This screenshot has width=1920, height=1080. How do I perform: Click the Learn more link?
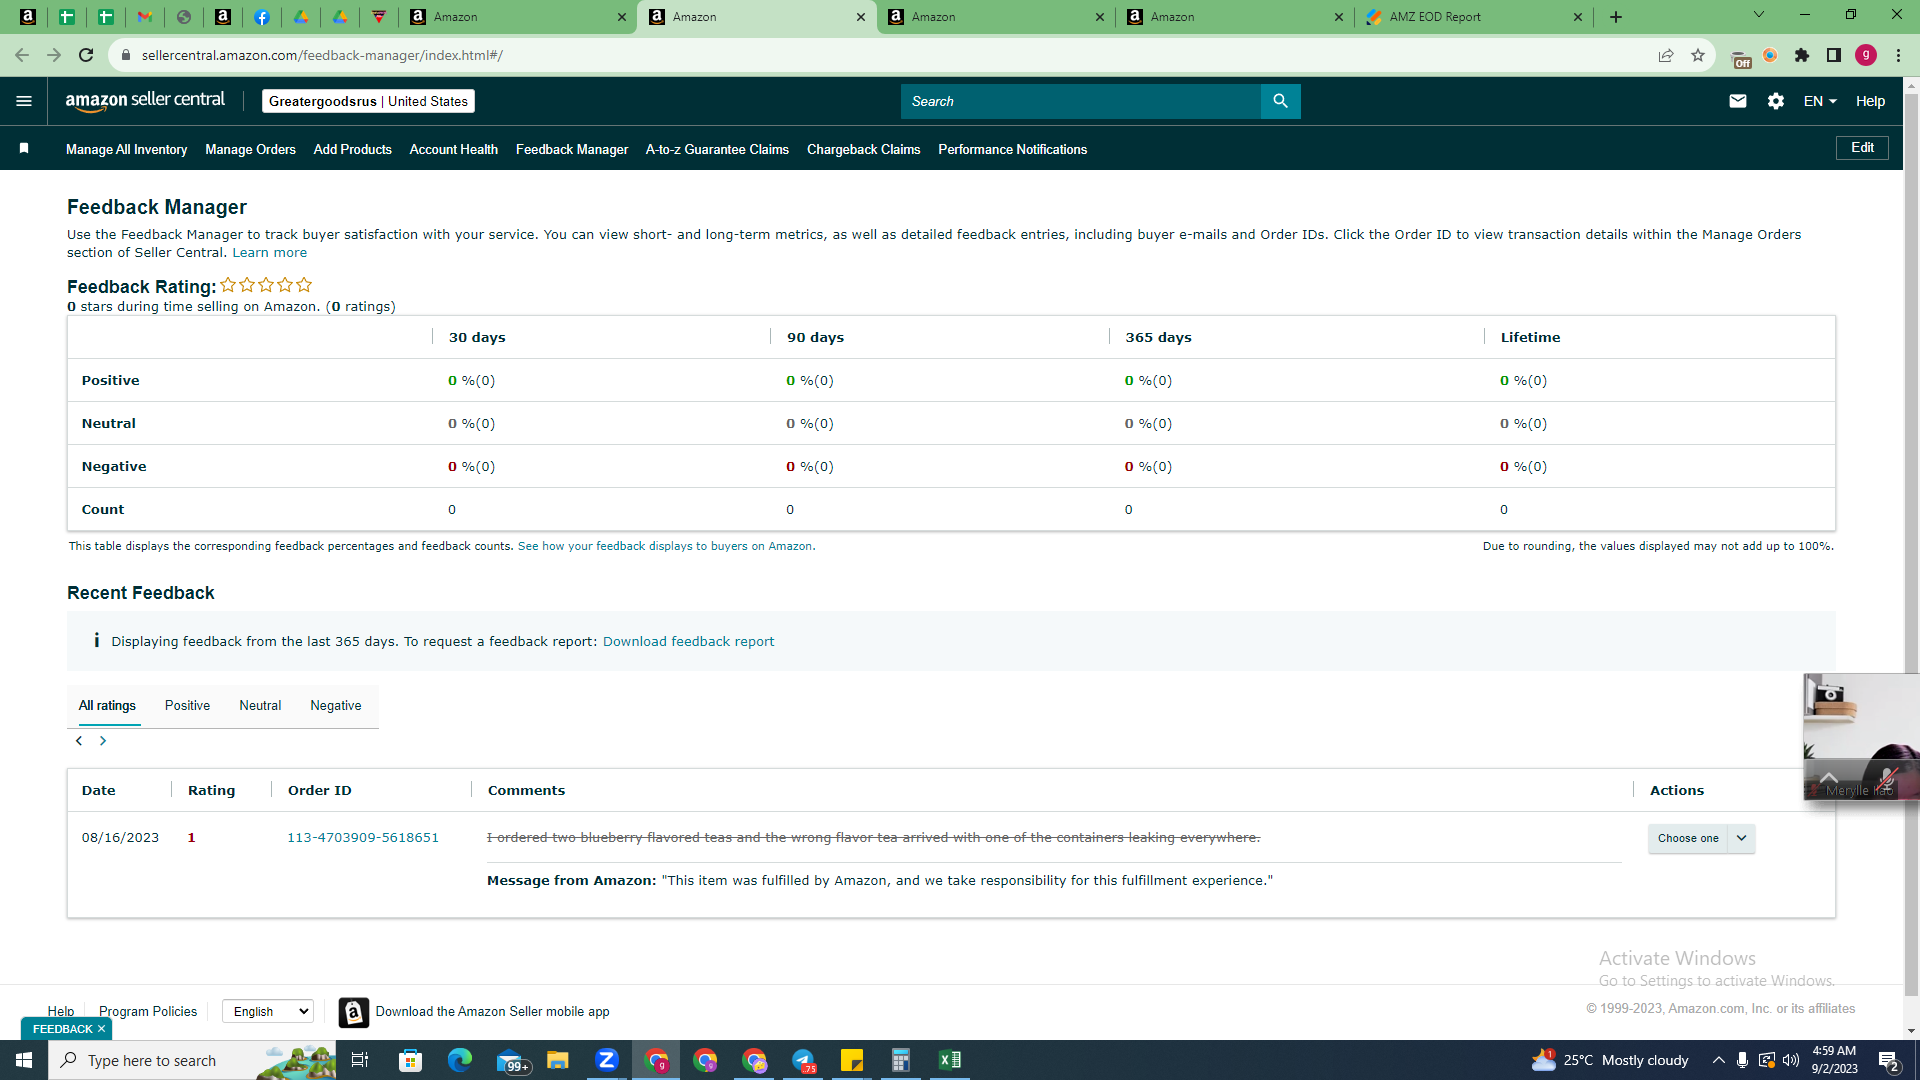pos(269,253)
